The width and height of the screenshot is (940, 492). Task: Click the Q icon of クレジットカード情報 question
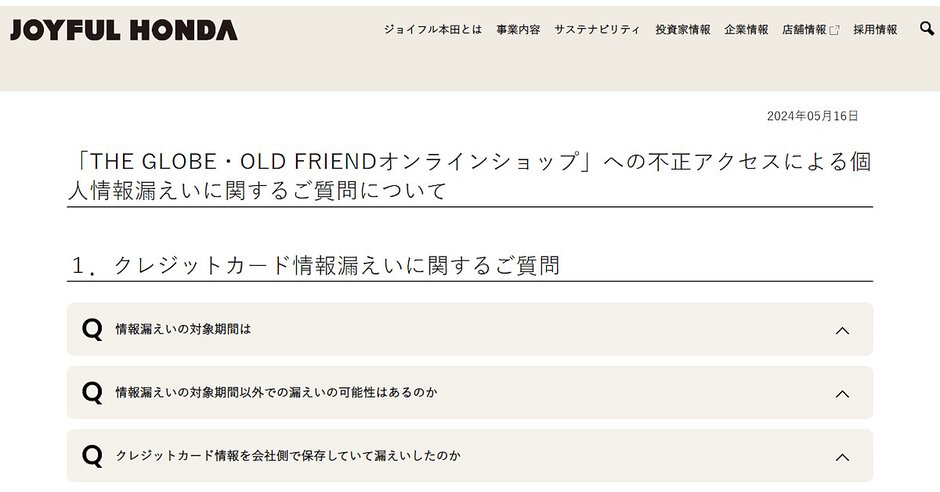[x=92, y=455]
